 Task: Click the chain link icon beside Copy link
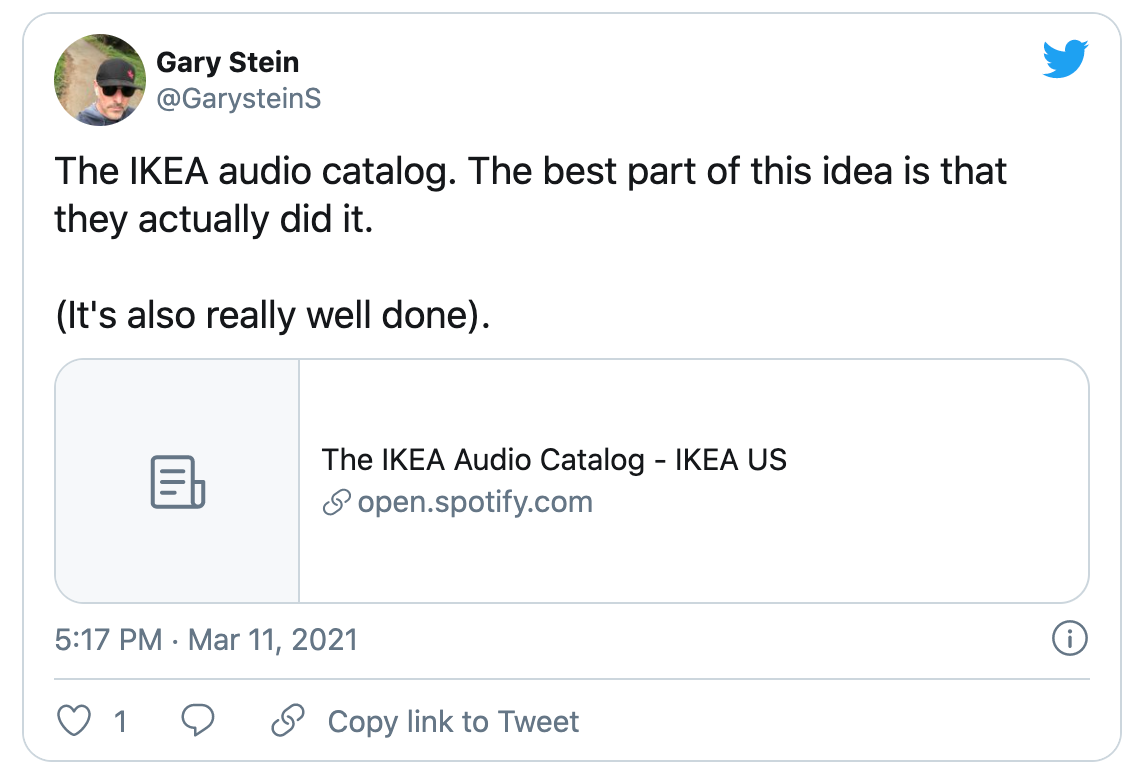tap(287, 720)
